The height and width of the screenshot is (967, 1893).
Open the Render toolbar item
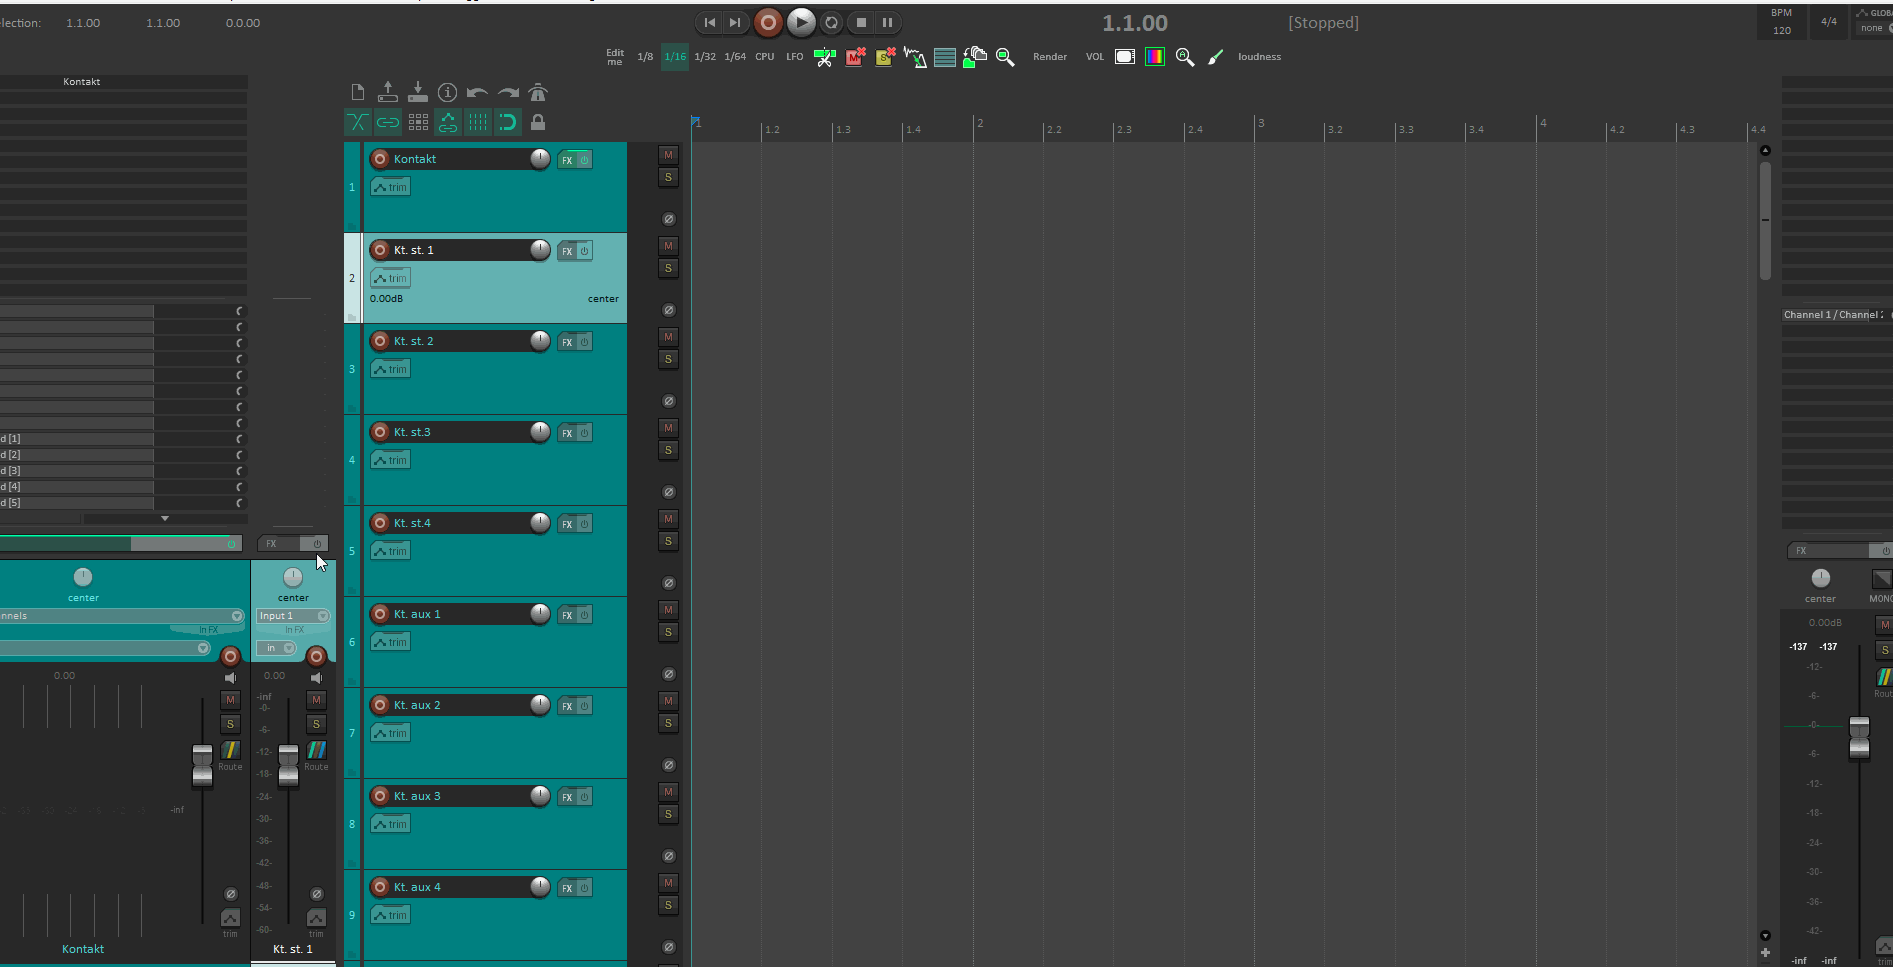(1050, 57)
